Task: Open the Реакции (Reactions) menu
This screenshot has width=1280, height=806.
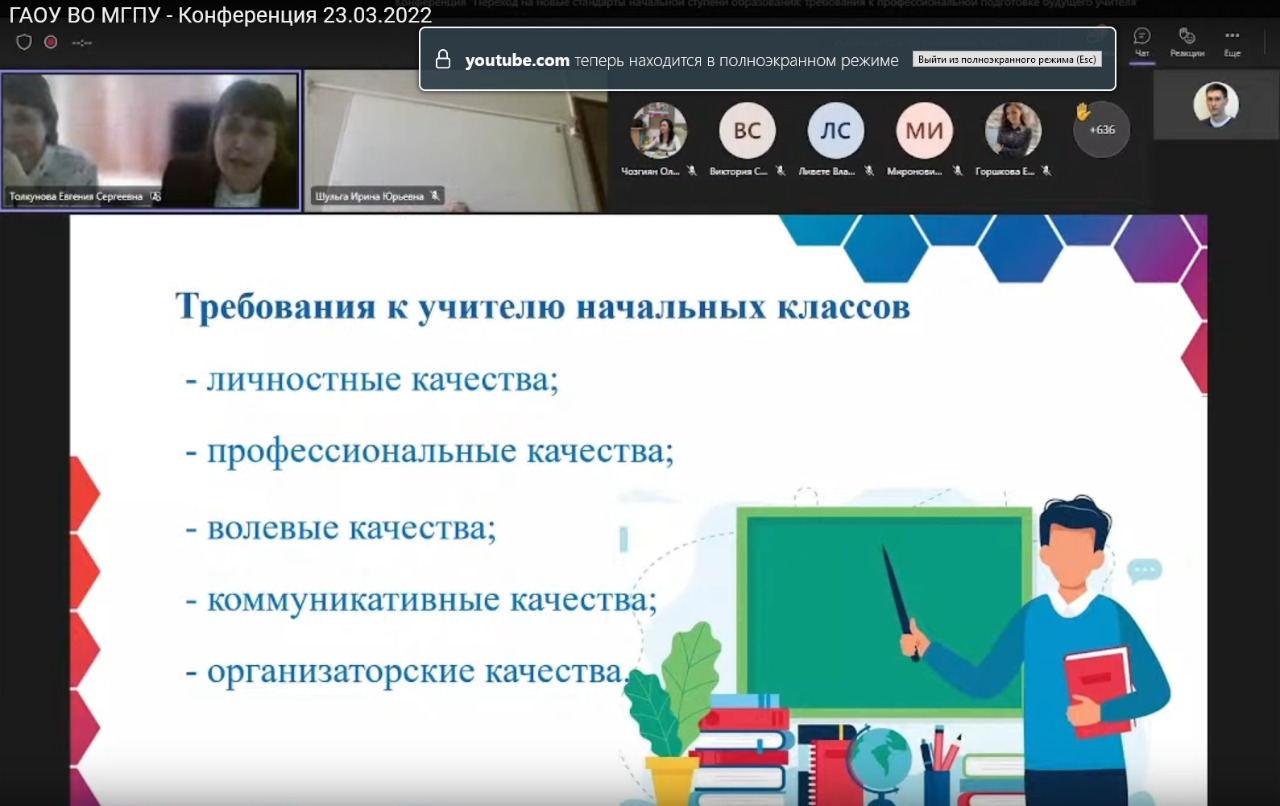Action: click(1187, 42)
